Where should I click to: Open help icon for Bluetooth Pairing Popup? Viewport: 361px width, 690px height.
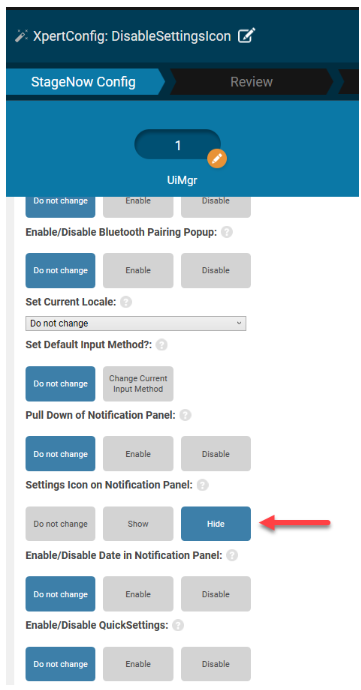pos(227,232)
